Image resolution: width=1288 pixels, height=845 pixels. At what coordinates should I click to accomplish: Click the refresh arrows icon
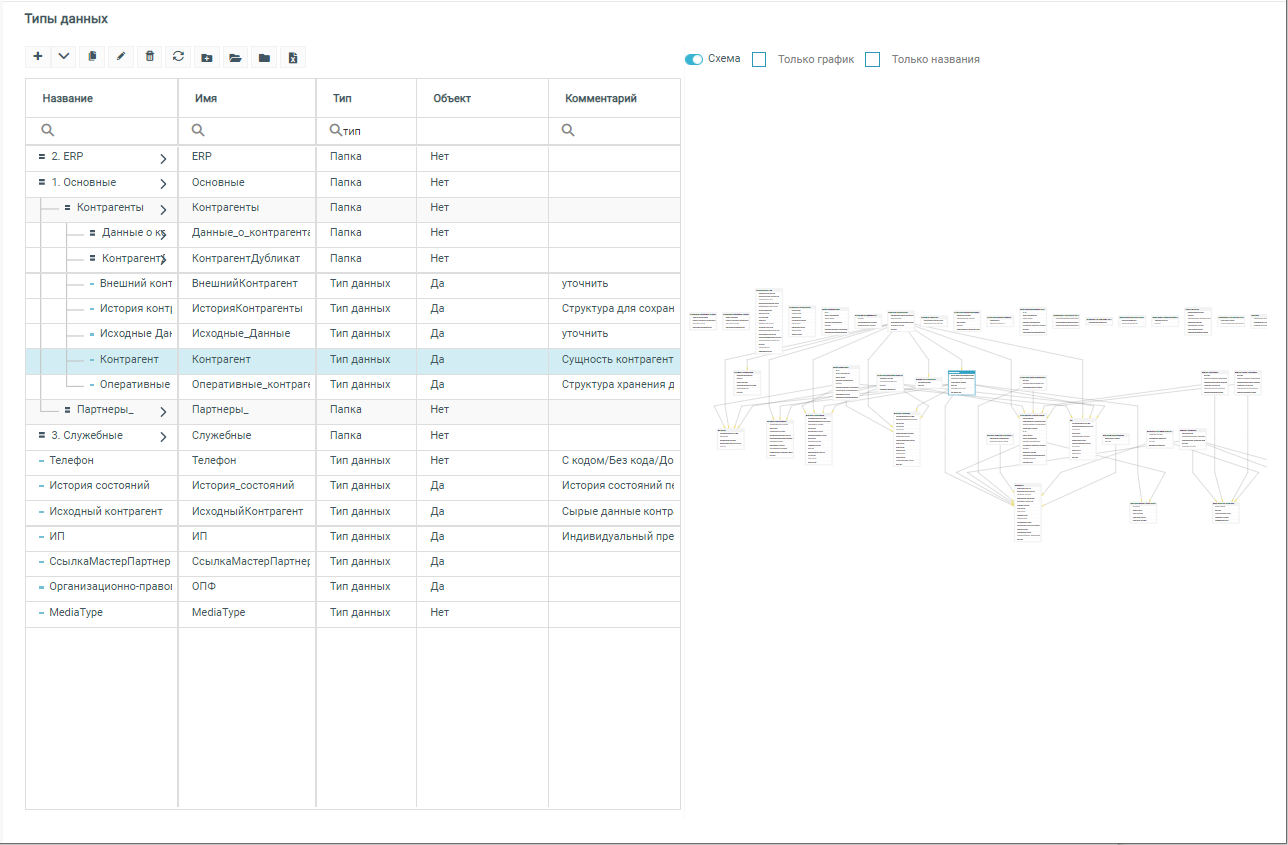(178, 57)
